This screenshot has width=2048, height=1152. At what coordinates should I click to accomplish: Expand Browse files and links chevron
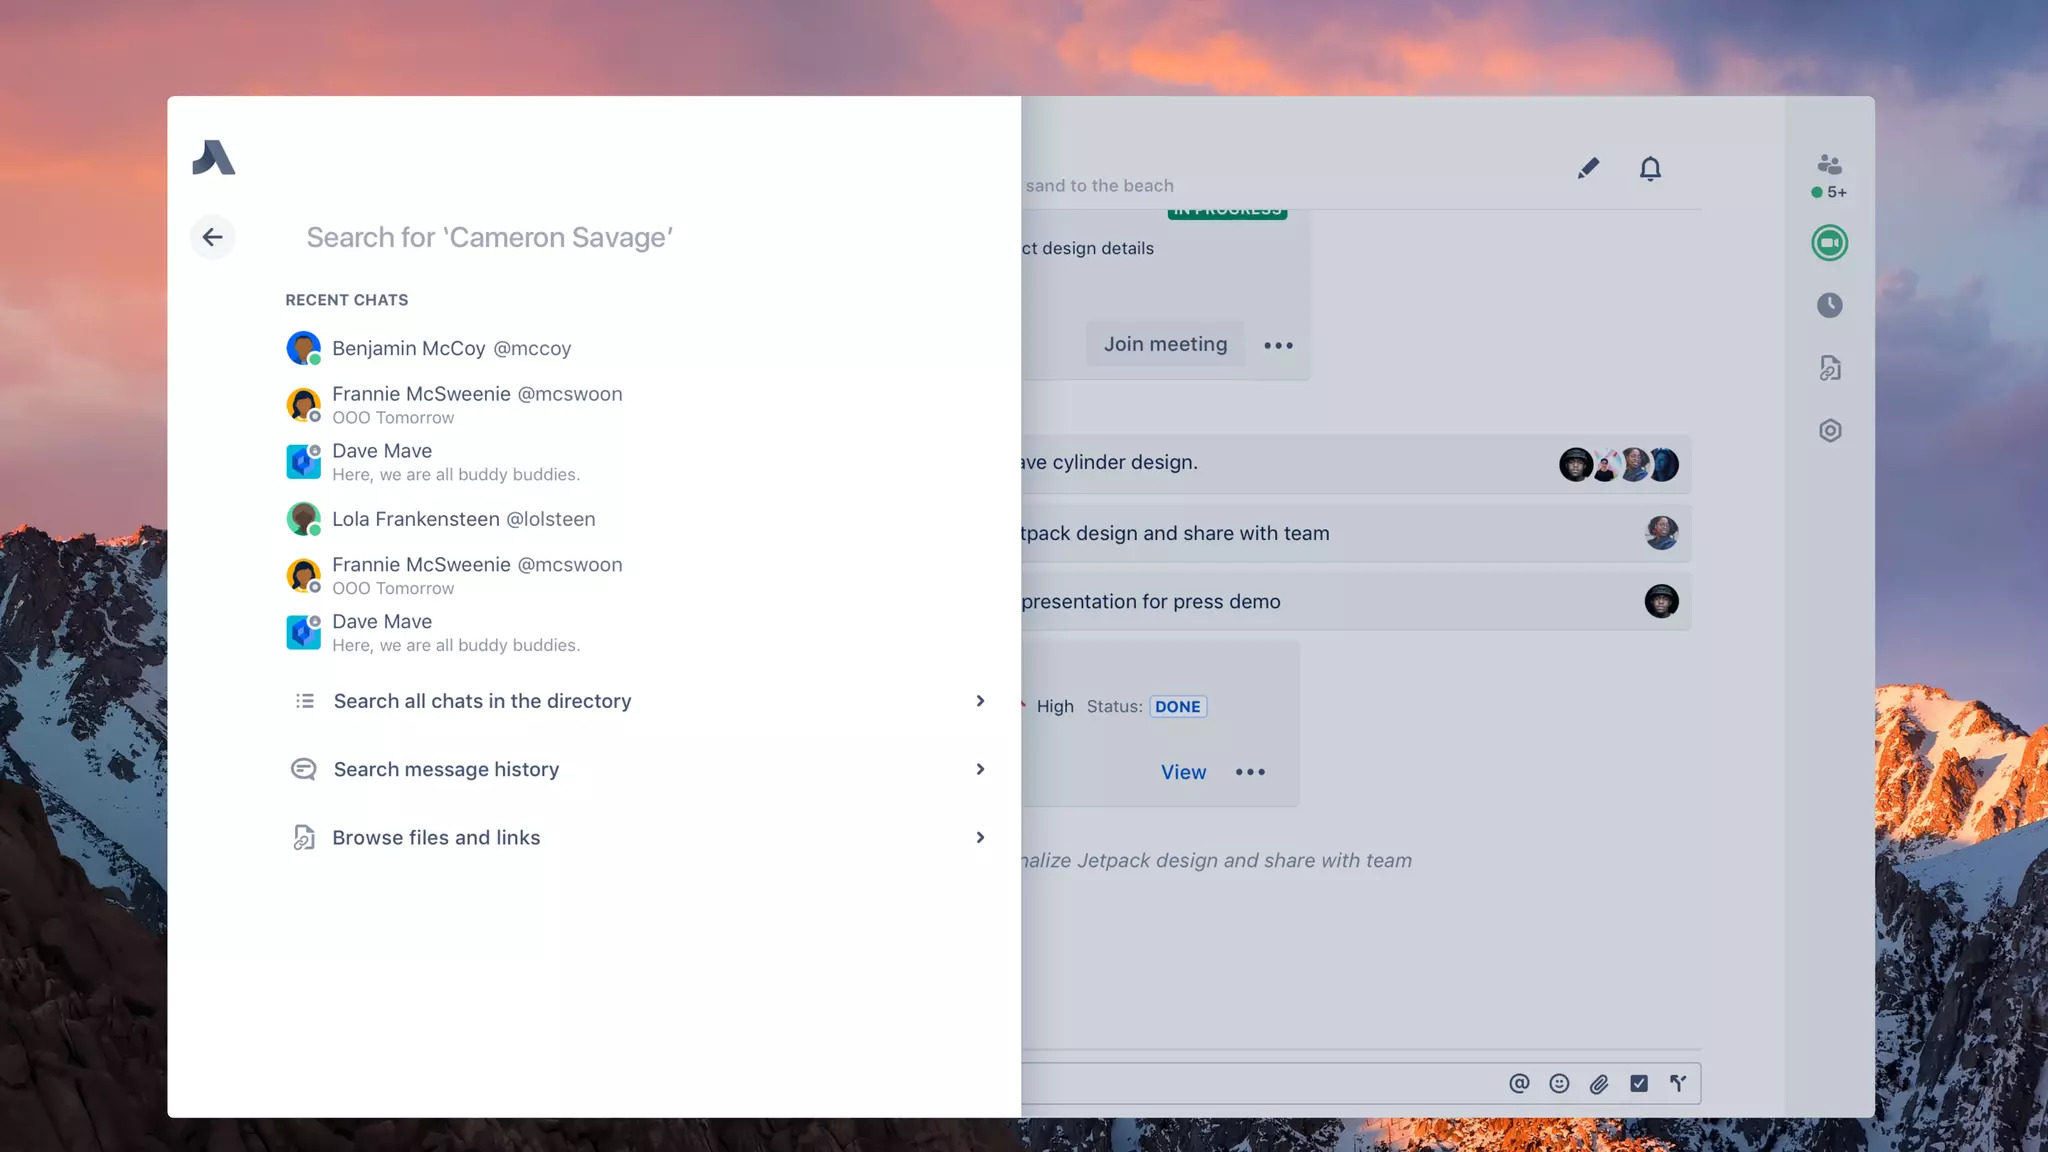[x=979, y=837]
